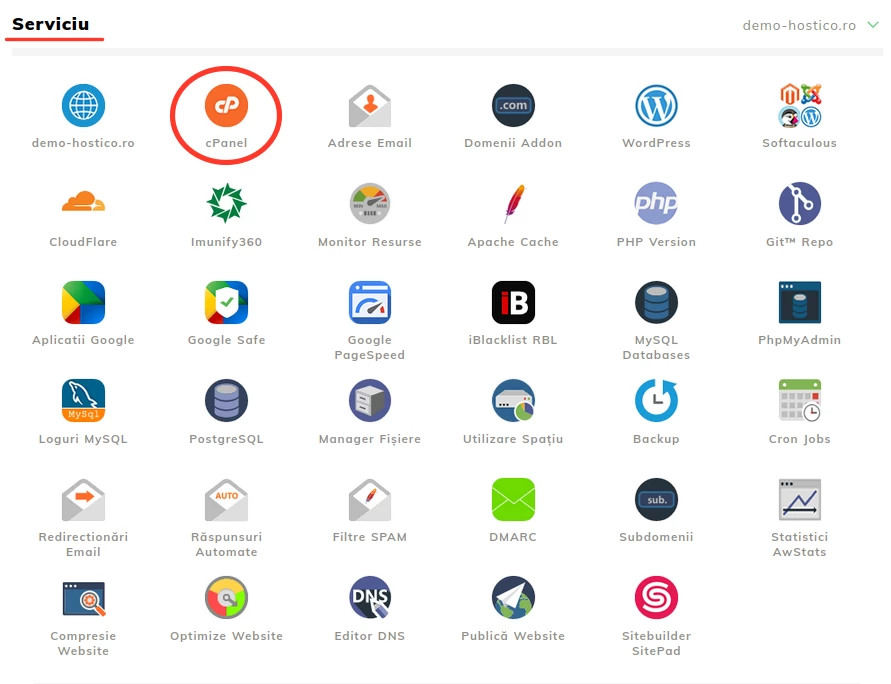
Task: Select the Serviciu tab heading
Action: click(50, 24)
